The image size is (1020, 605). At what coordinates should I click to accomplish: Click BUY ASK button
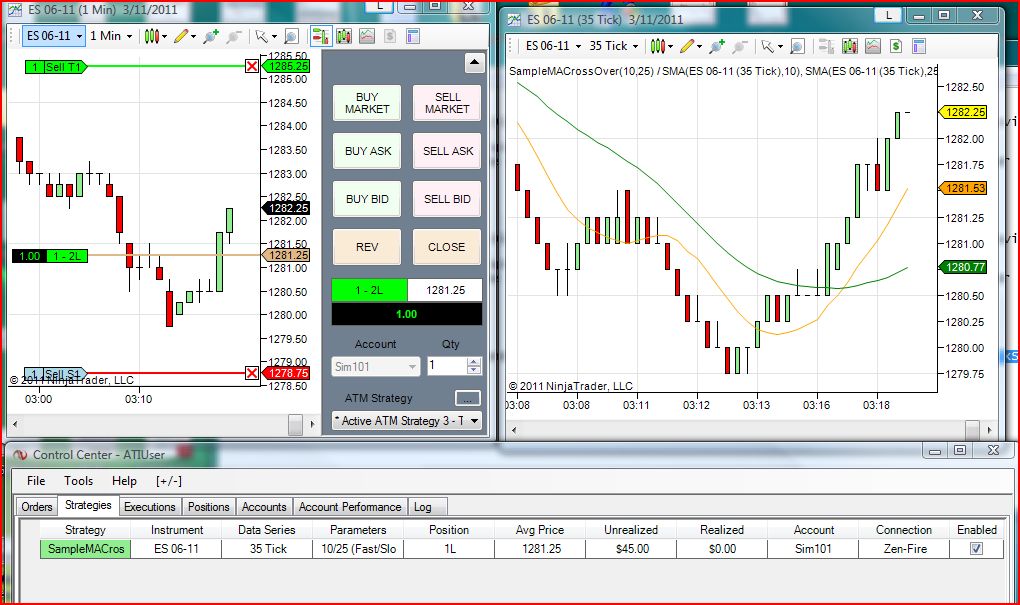367,151
